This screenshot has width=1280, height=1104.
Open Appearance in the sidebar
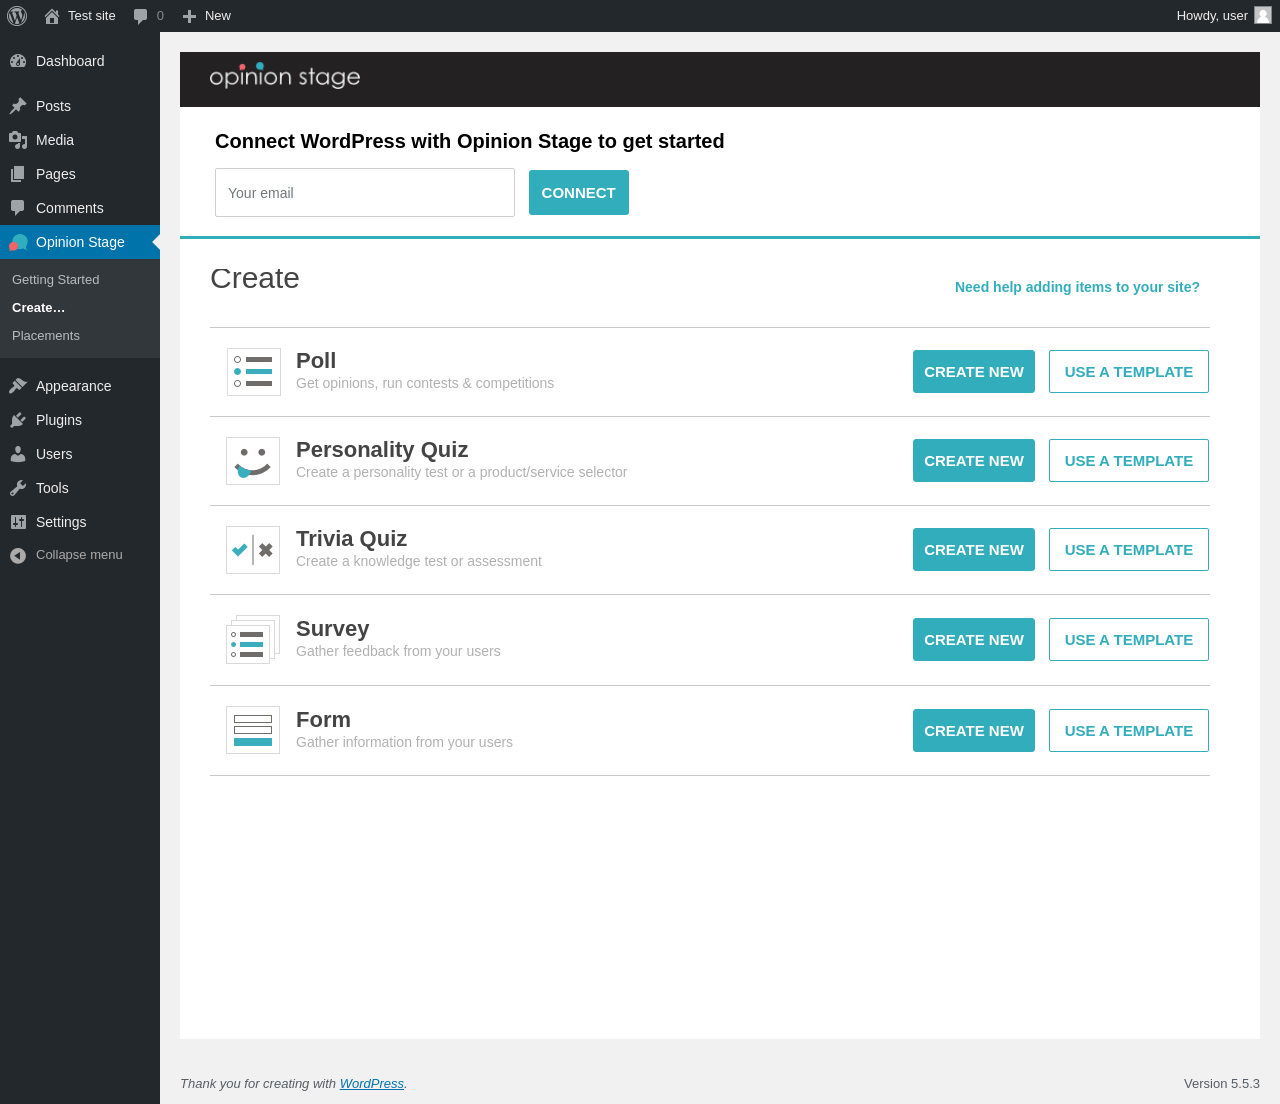click(x=80, y=386)
